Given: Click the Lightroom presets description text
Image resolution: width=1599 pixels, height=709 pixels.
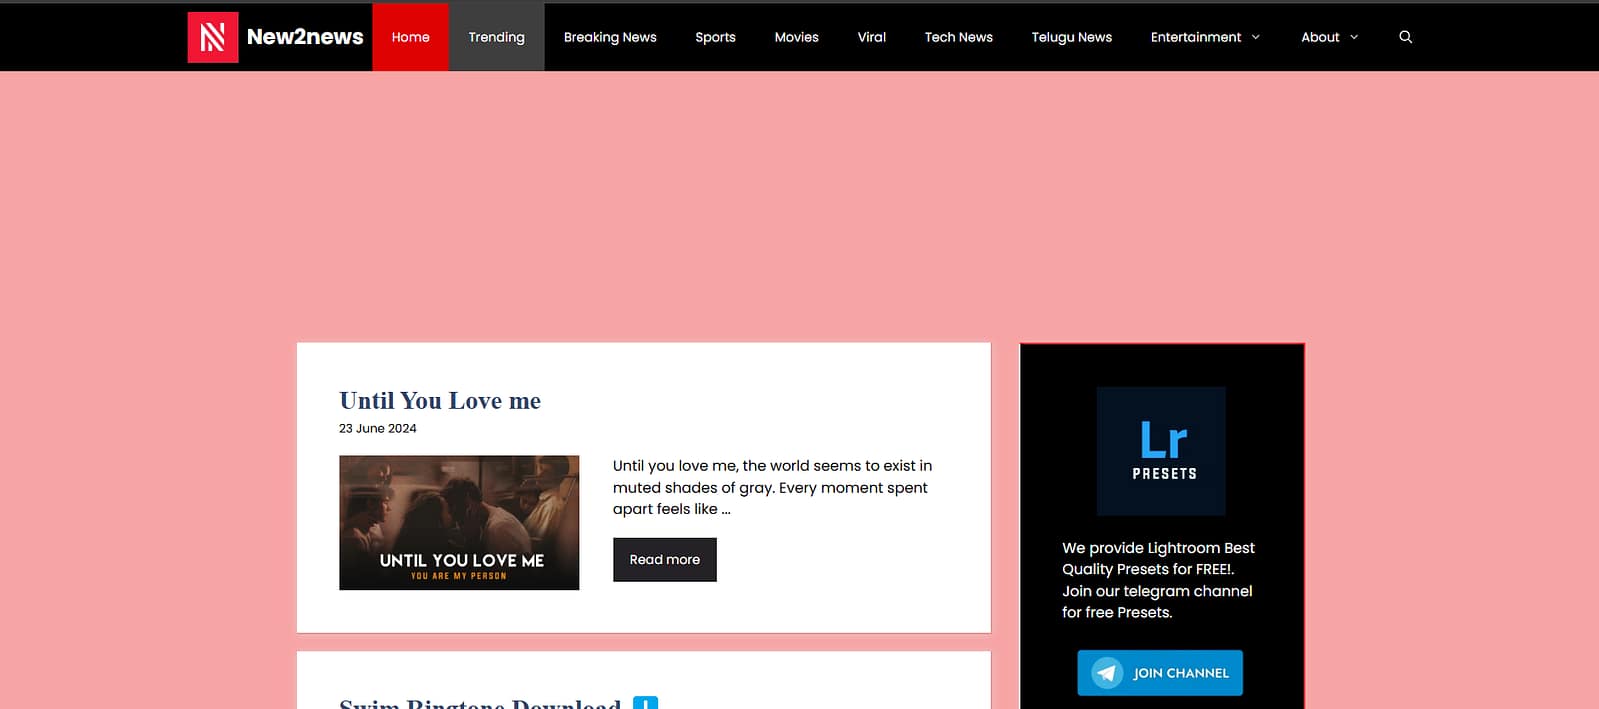Looking at the screenshot, I should pyautogui.click(x=1158, y=580).
